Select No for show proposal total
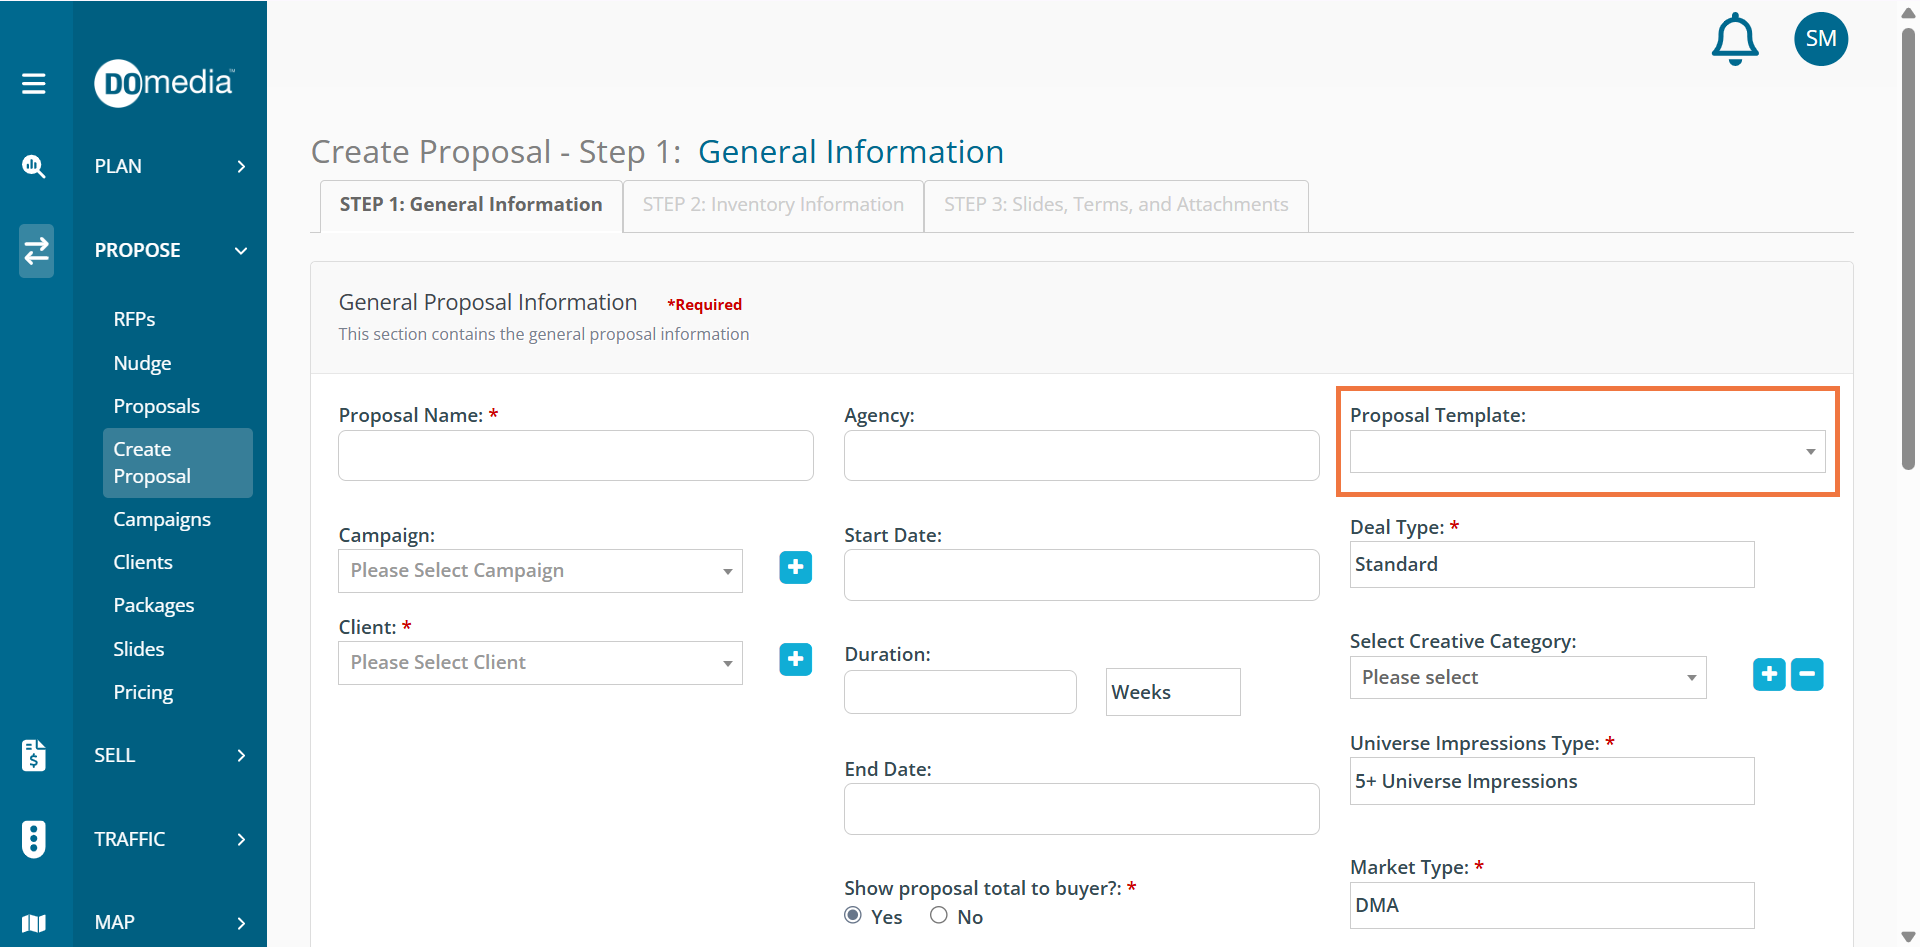Viewport: 1920px width, 947px height. tap(938, 916)
